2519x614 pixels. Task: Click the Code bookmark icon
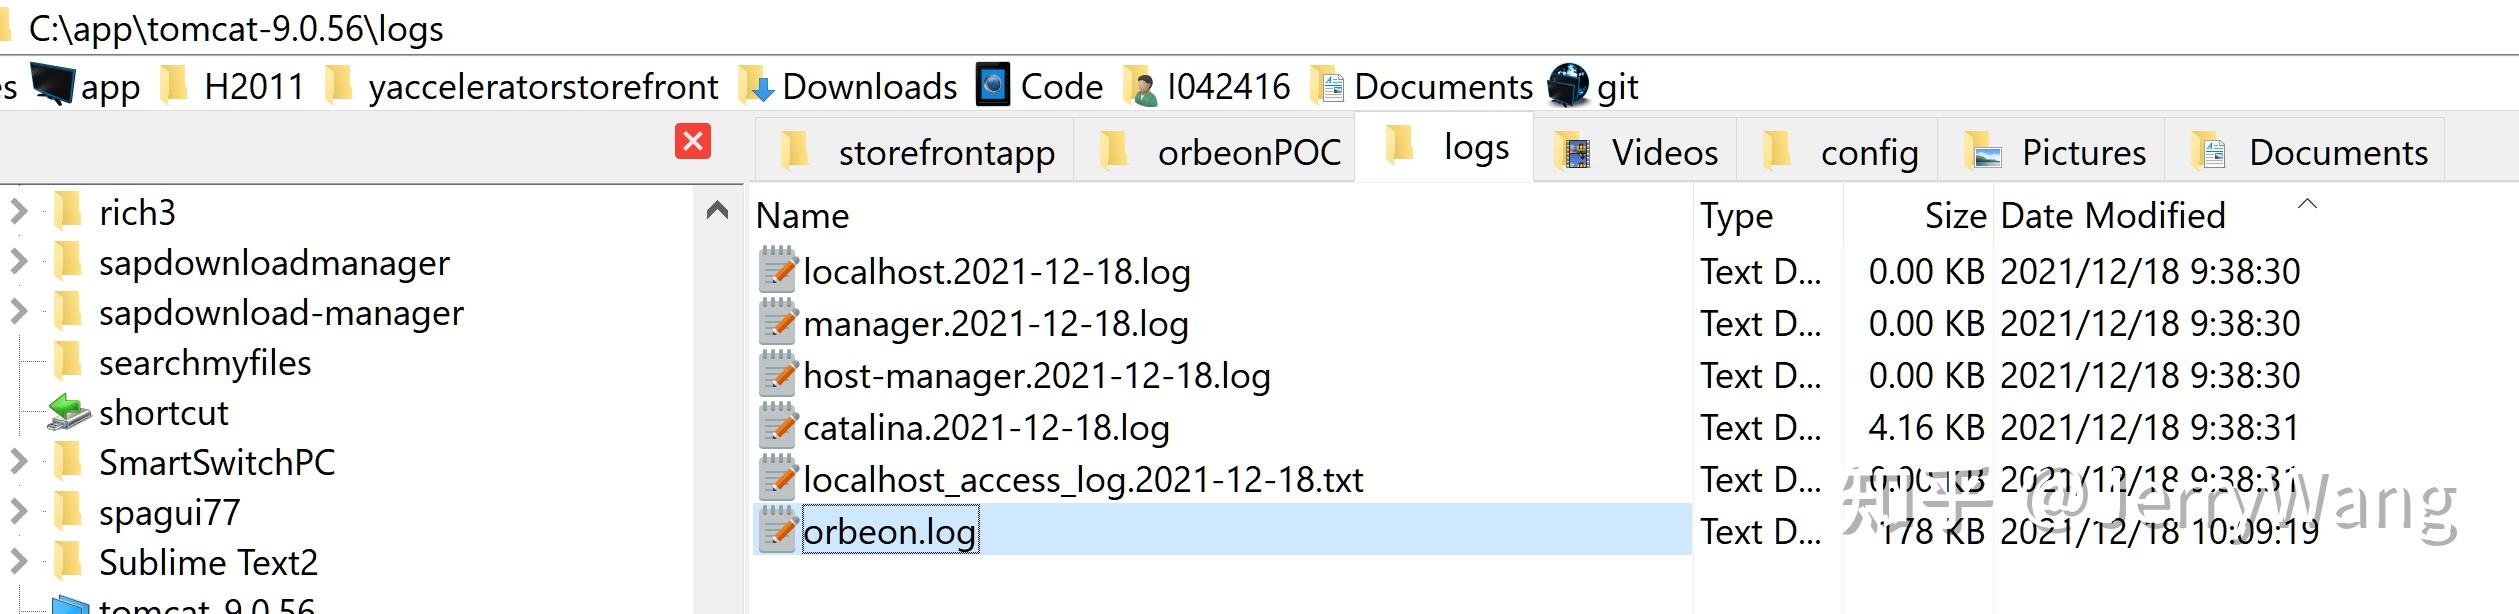click(993, 85)
